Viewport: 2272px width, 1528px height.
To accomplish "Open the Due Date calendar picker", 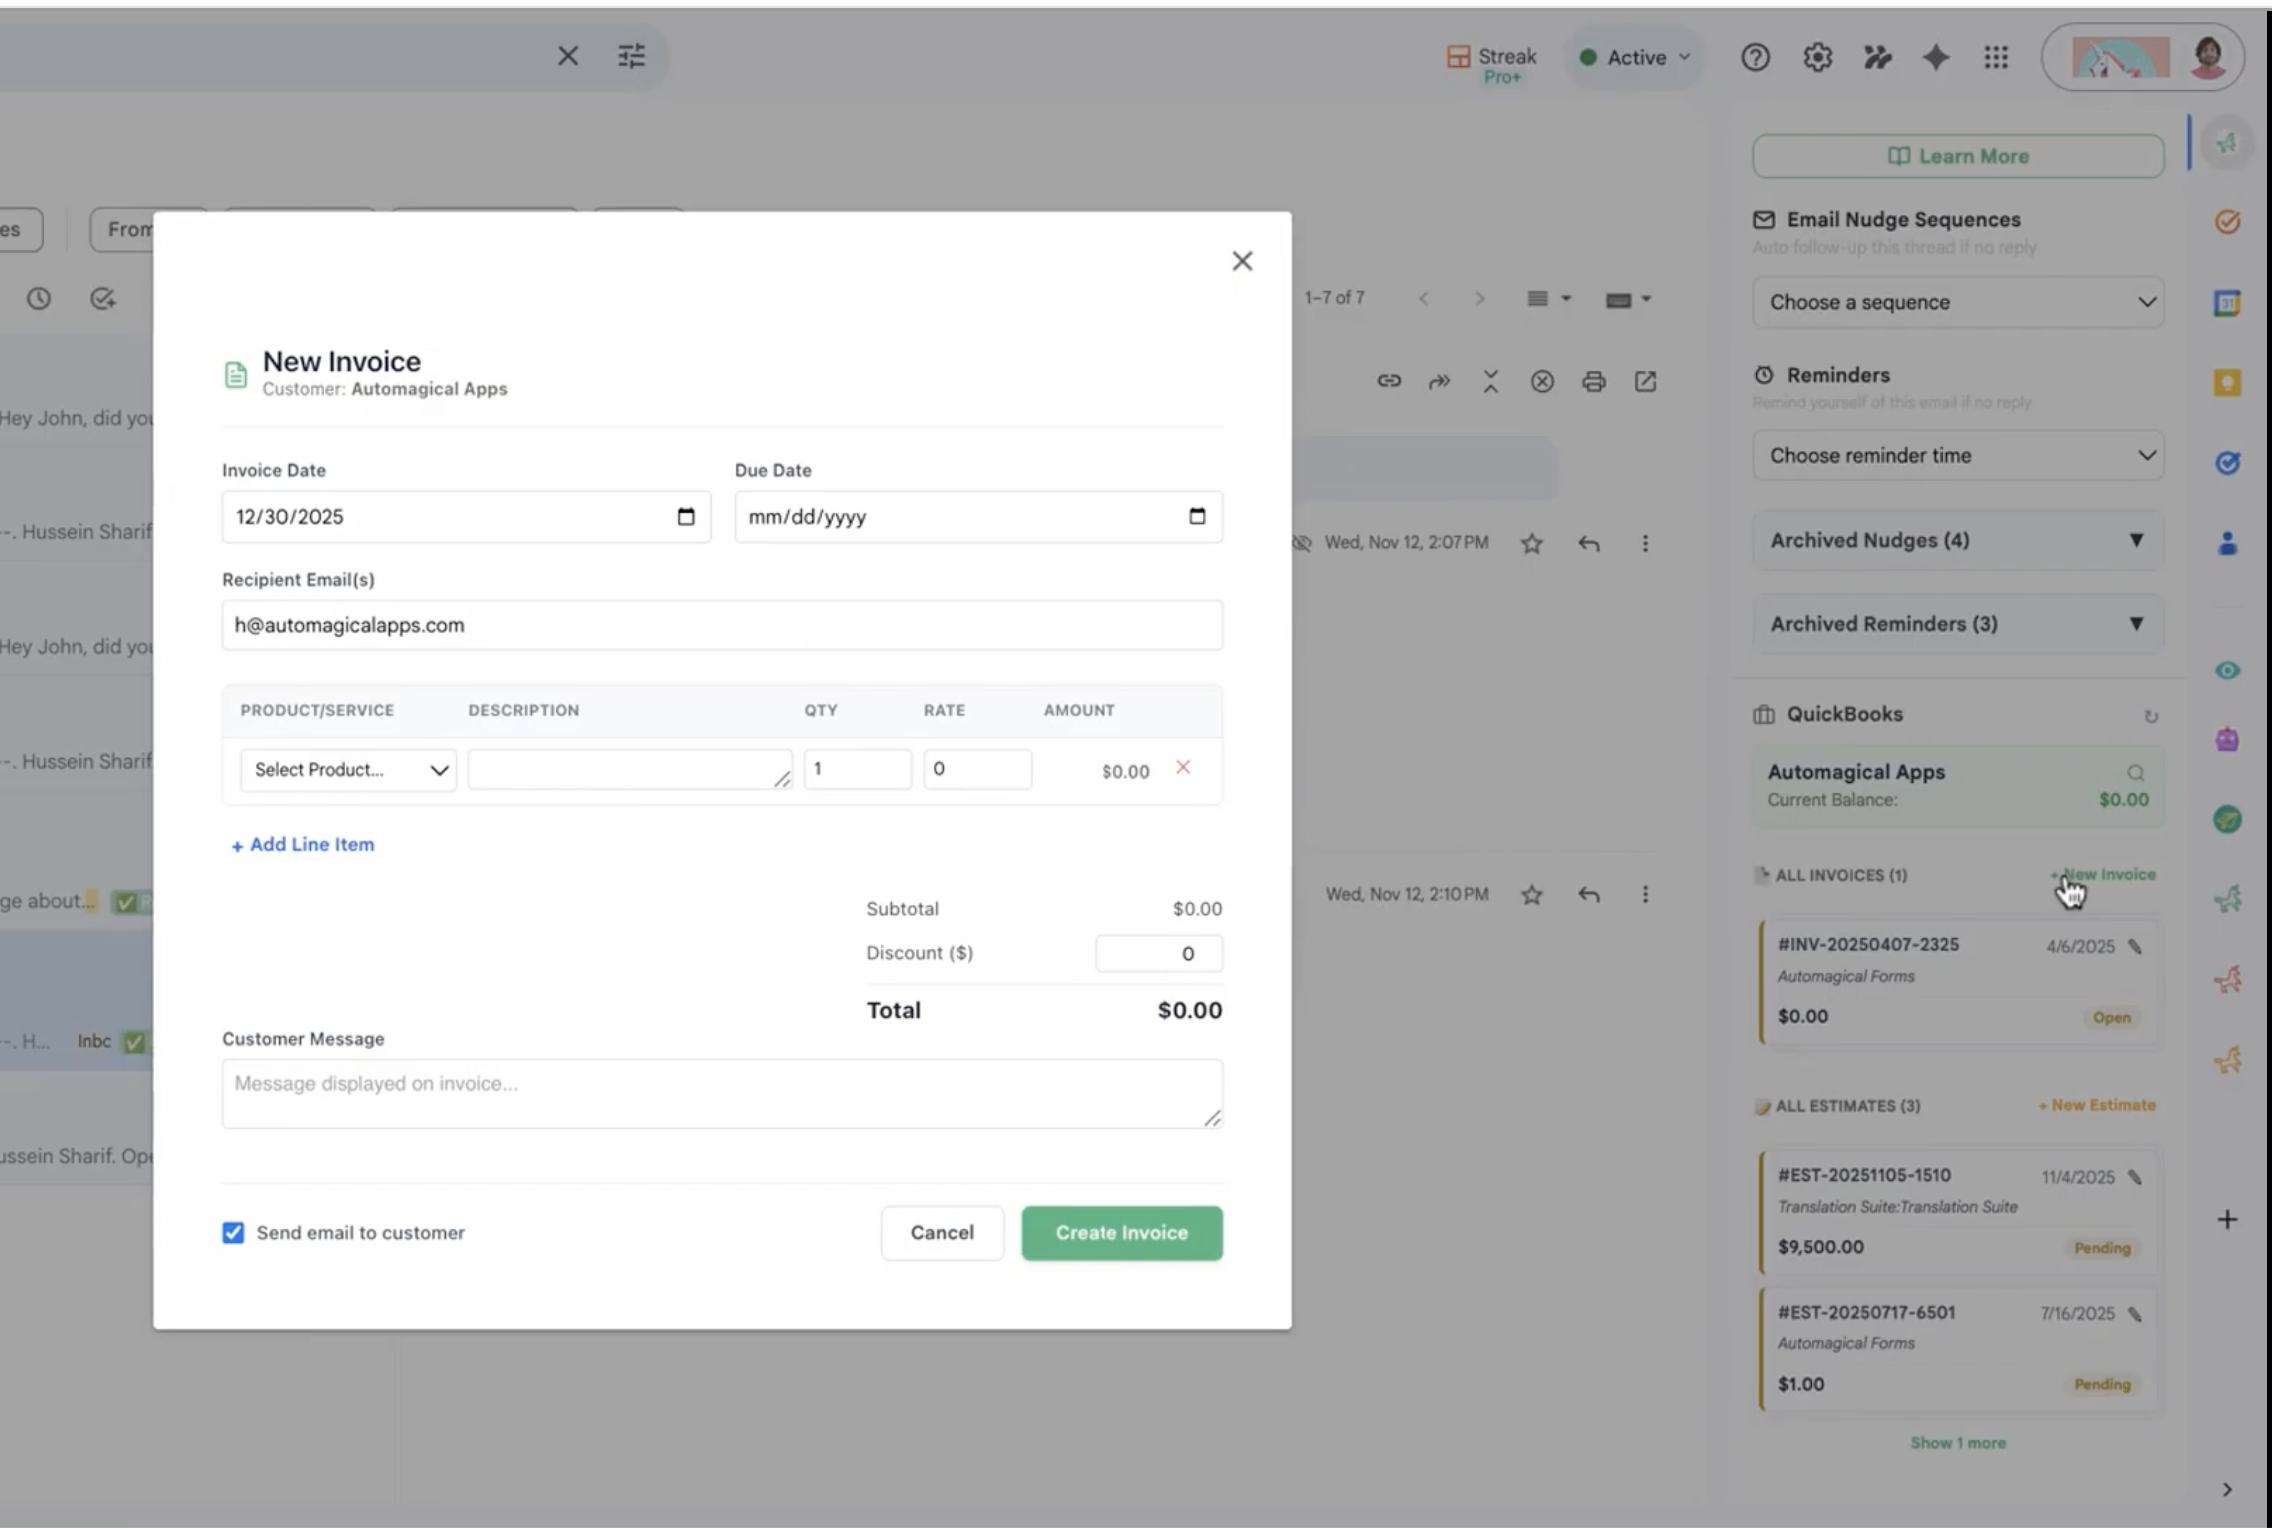I will [1197, 516].
